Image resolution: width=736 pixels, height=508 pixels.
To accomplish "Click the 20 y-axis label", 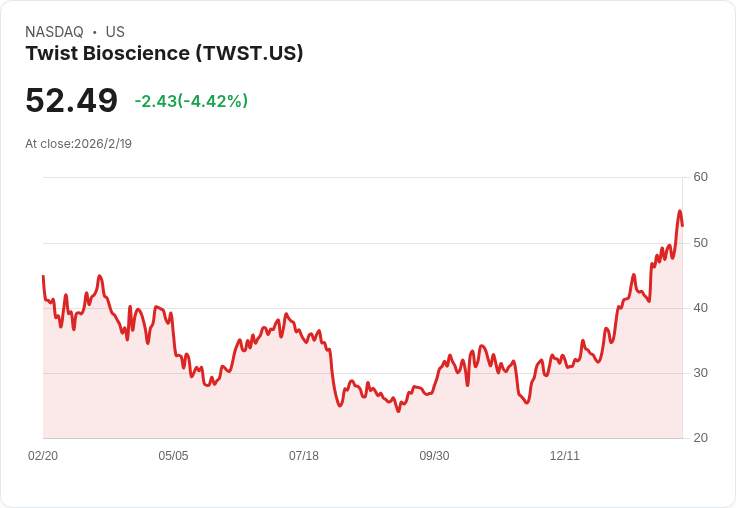I will (x=700, y=438).
